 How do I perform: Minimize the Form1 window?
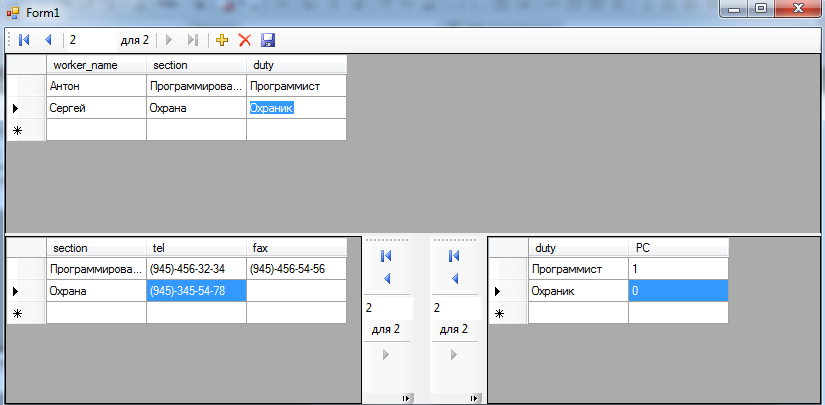click(735, 9)
